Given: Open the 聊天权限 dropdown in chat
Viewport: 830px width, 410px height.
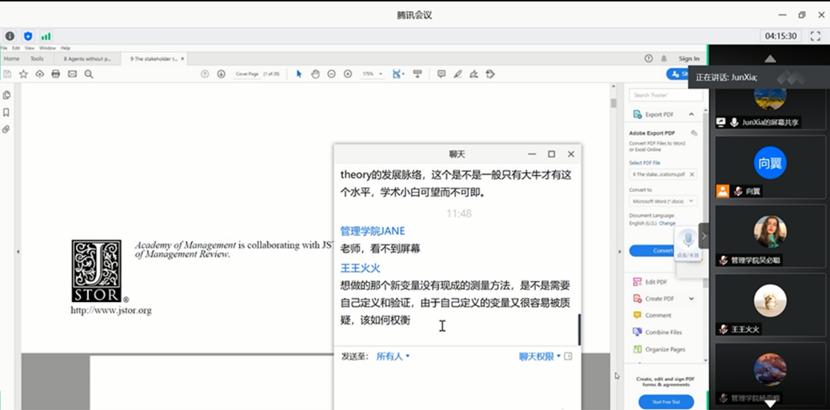Looking at the screenshot, I should (539, 356).
